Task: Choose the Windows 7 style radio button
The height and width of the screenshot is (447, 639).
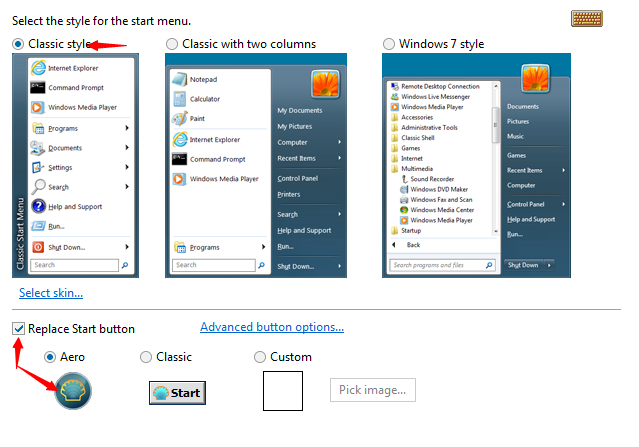Action: [389, 44]
